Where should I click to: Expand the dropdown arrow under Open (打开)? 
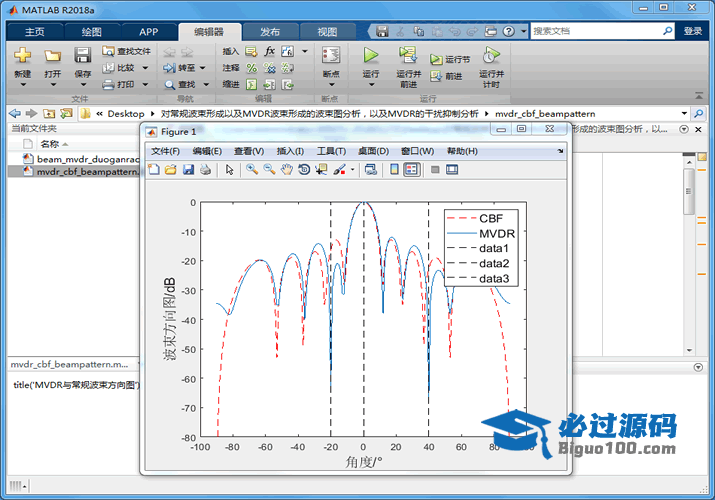[x=53, y=85]
